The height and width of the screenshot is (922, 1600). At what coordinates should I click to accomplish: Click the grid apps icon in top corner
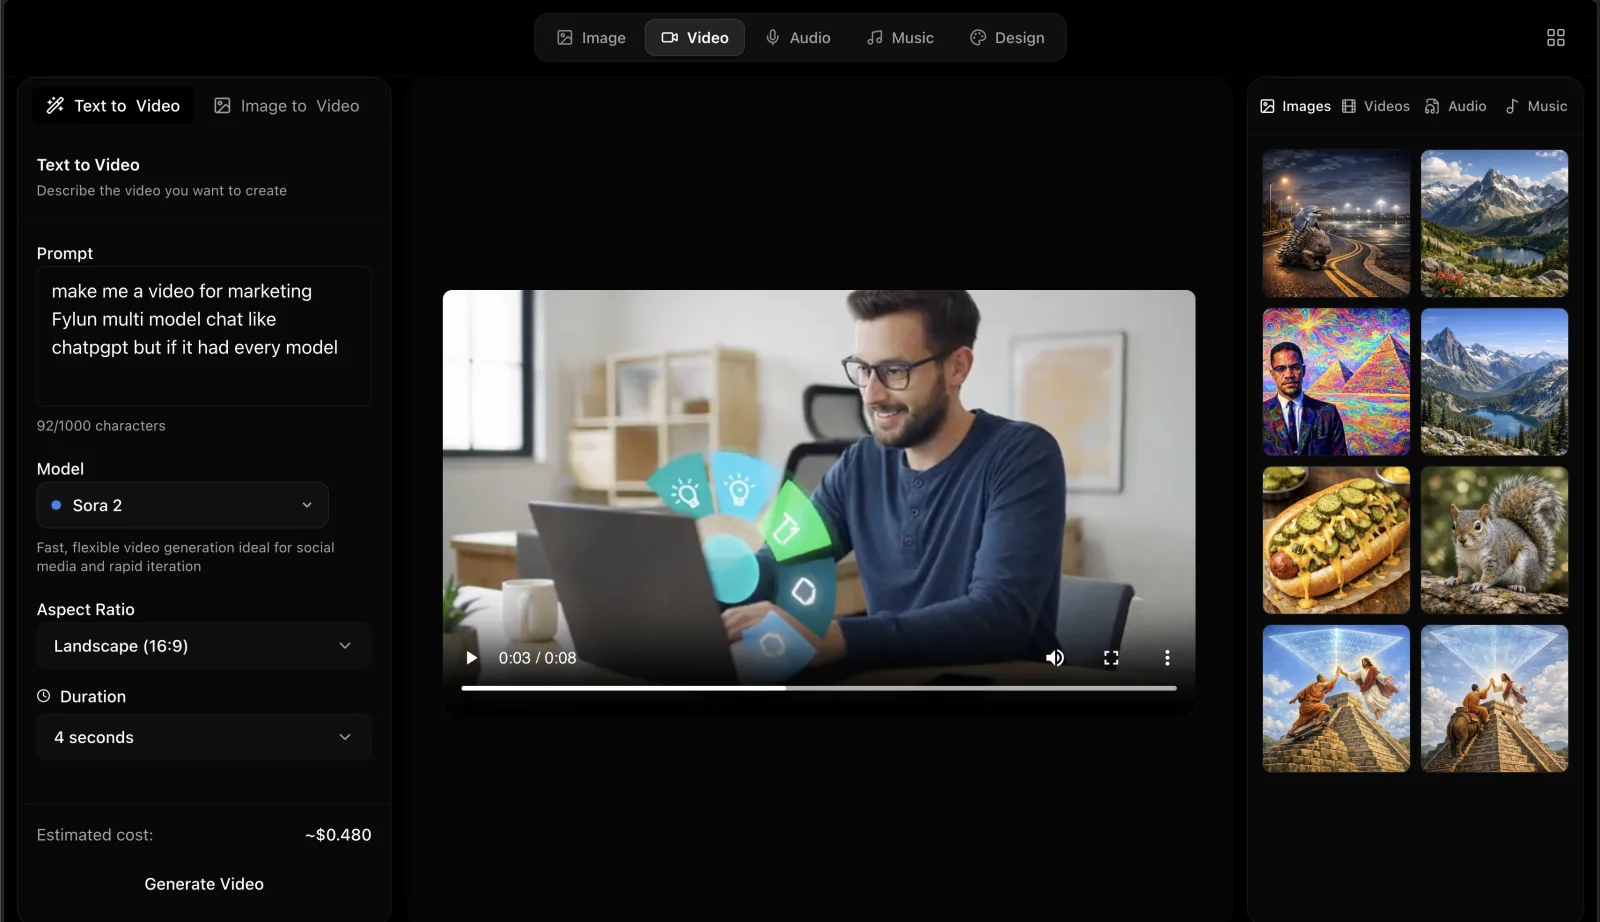point(1555,38)
